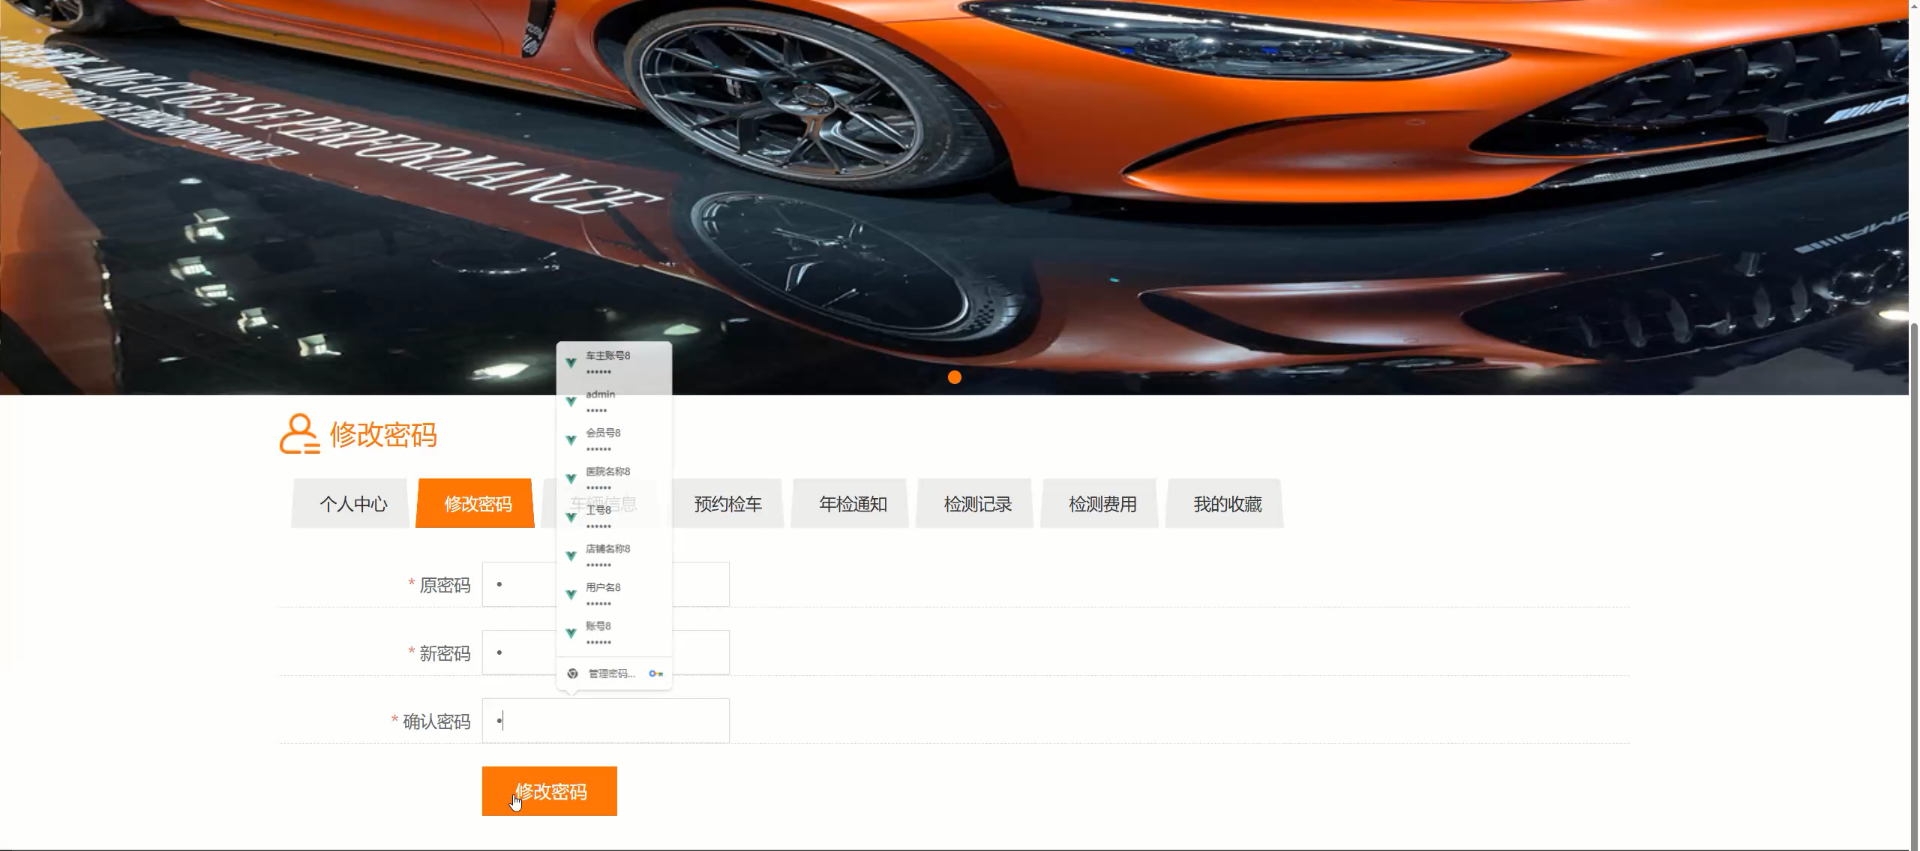Click the green Vue icon next to 工号8
The width and height of the screenshot is (1920, 851).
(x=571, y=518)
